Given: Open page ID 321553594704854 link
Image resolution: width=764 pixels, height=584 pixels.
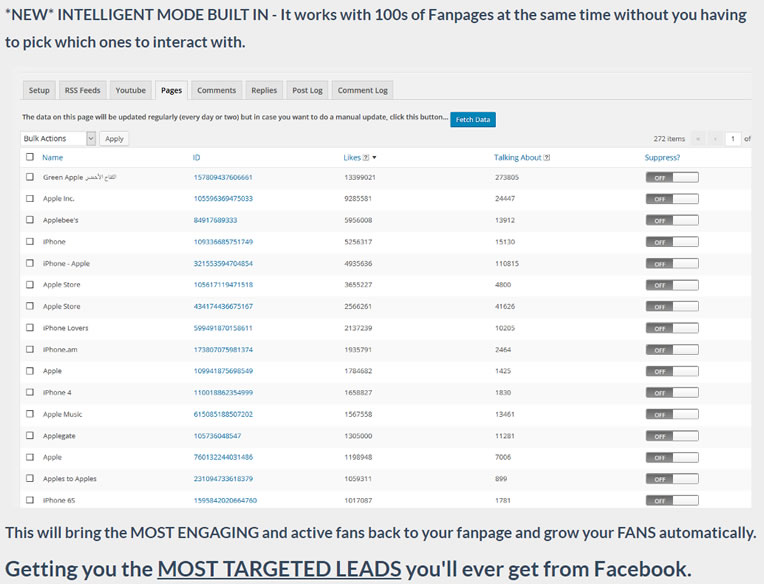Looking at the screenshot, I should 223,264.
